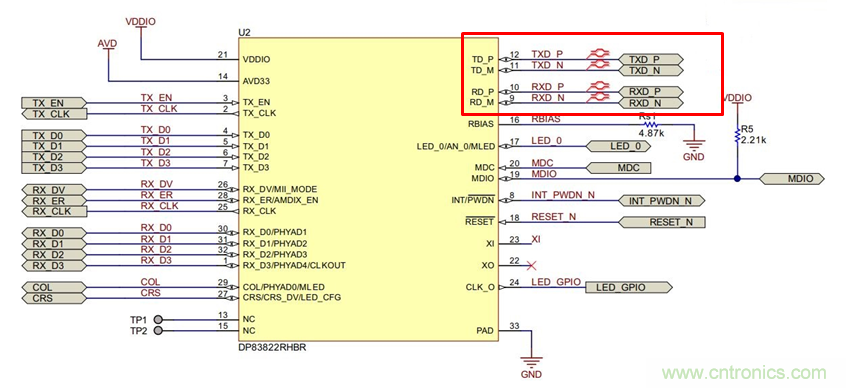Select the RX_D1 port symbol
This screenshot has height=388, width=846.
tap(53, 244)
